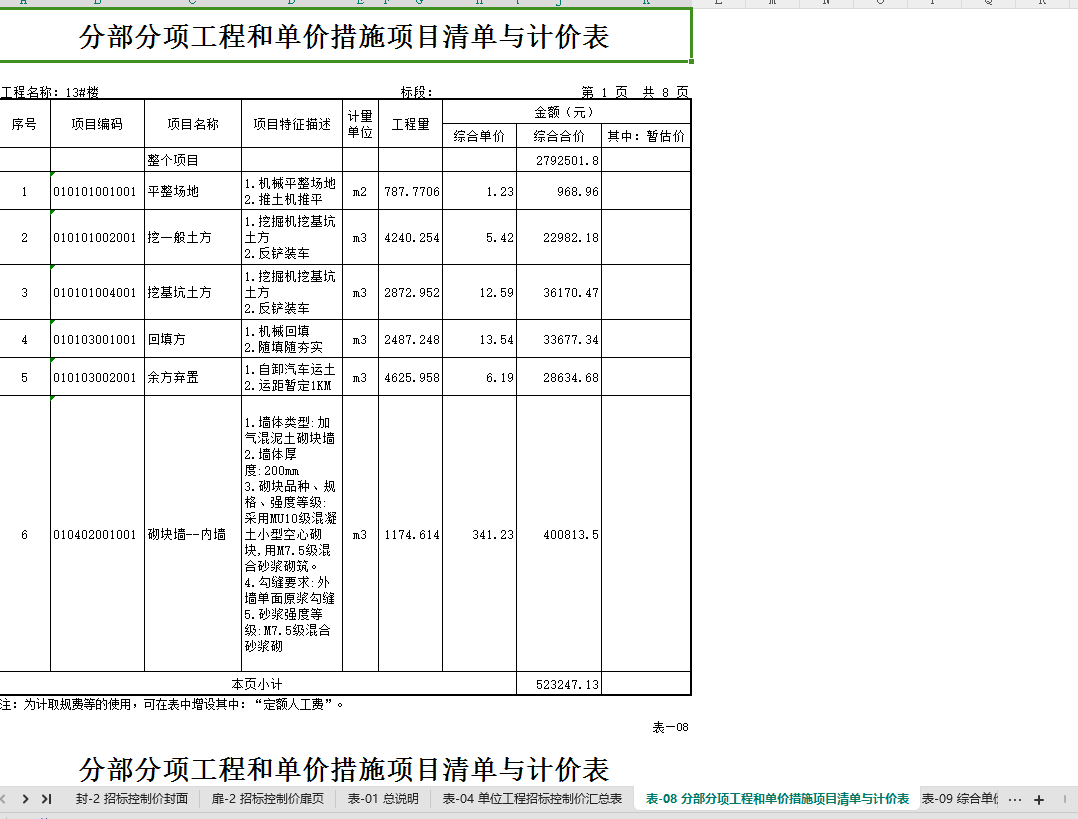Select the 整个项目 cell
The height and width of the screenshot is (819, 1078).
pyautogui.click(x=193, y=160)
